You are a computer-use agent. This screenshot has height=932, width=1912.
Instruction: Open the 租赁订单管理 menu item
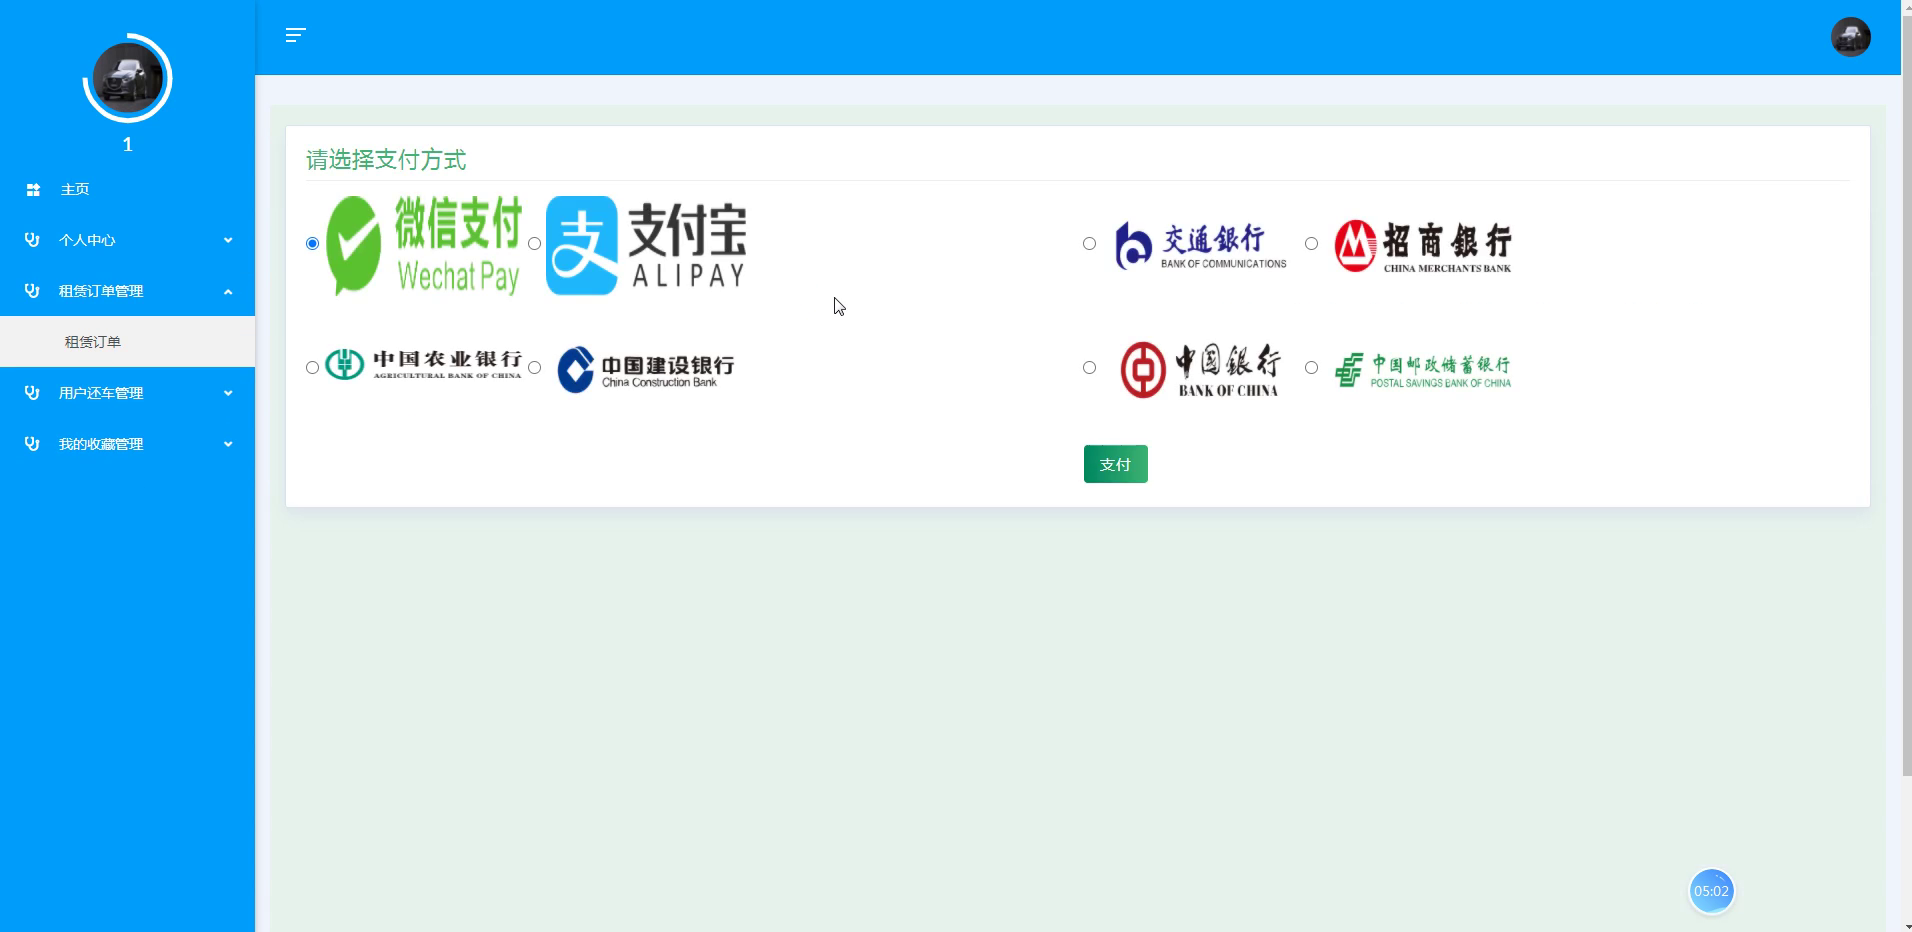(x=127, y=291)
